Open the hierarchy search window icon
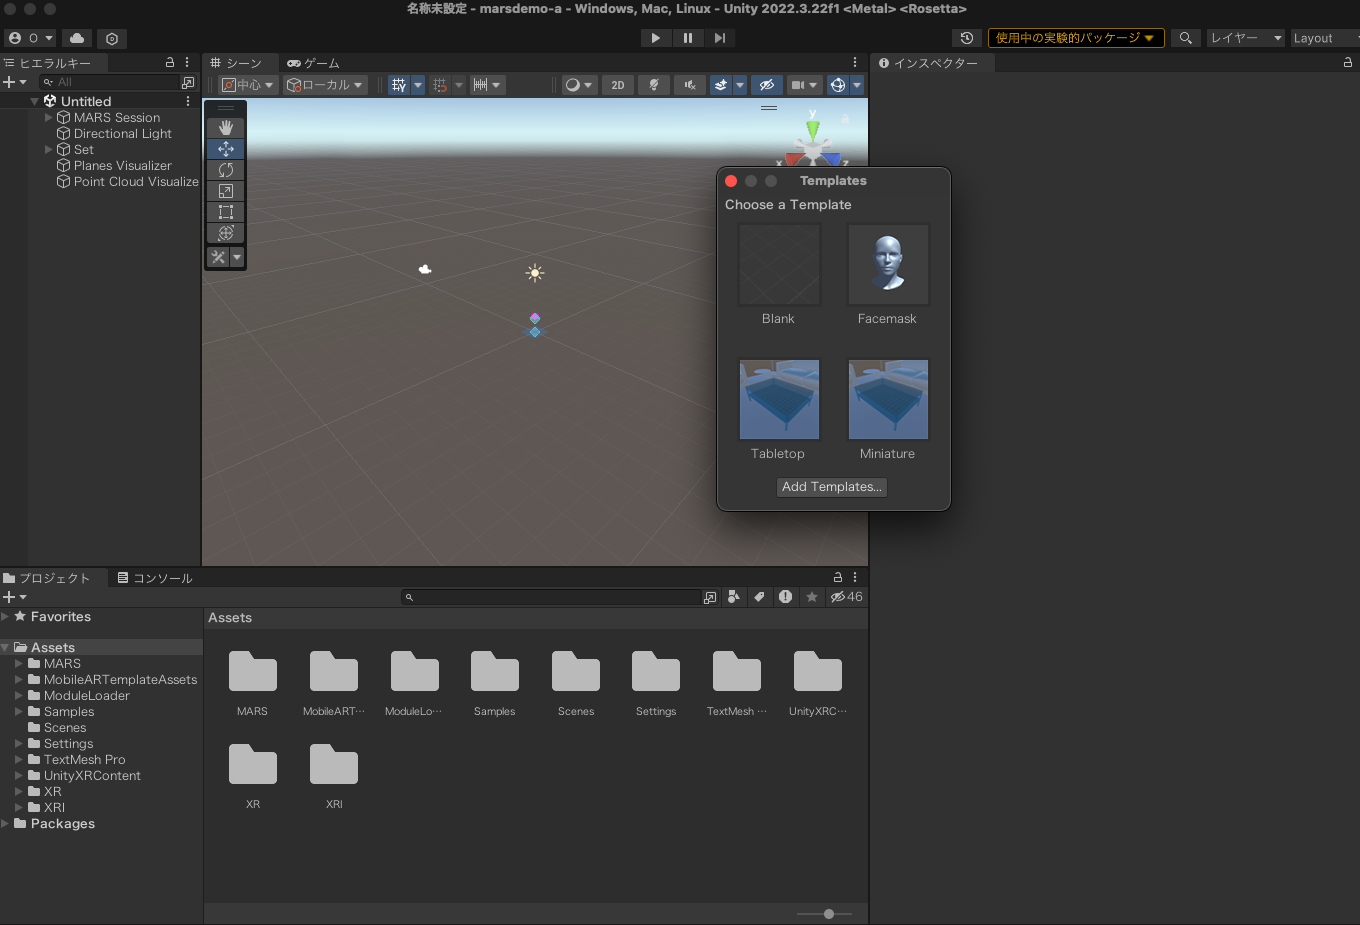 click(x=188, y=82)
